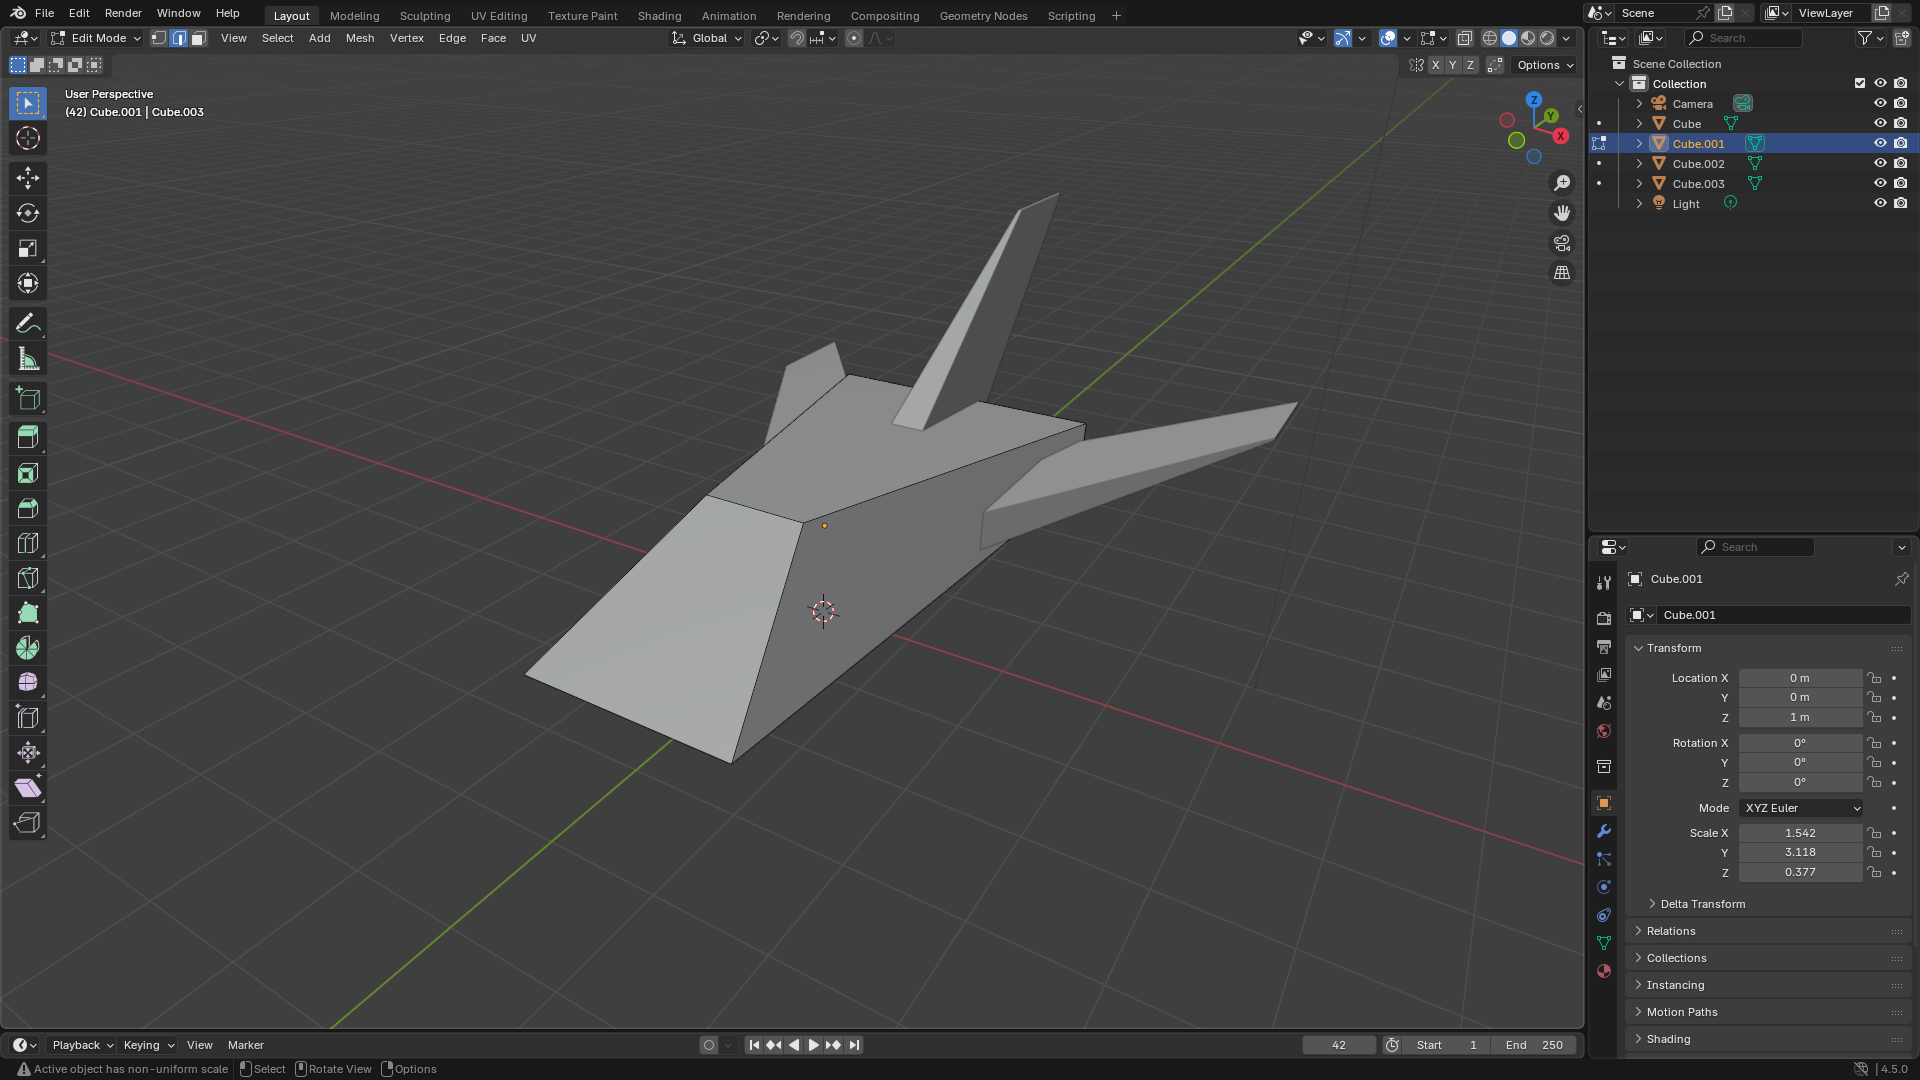Click the Scale X value field

(1800, 833)
